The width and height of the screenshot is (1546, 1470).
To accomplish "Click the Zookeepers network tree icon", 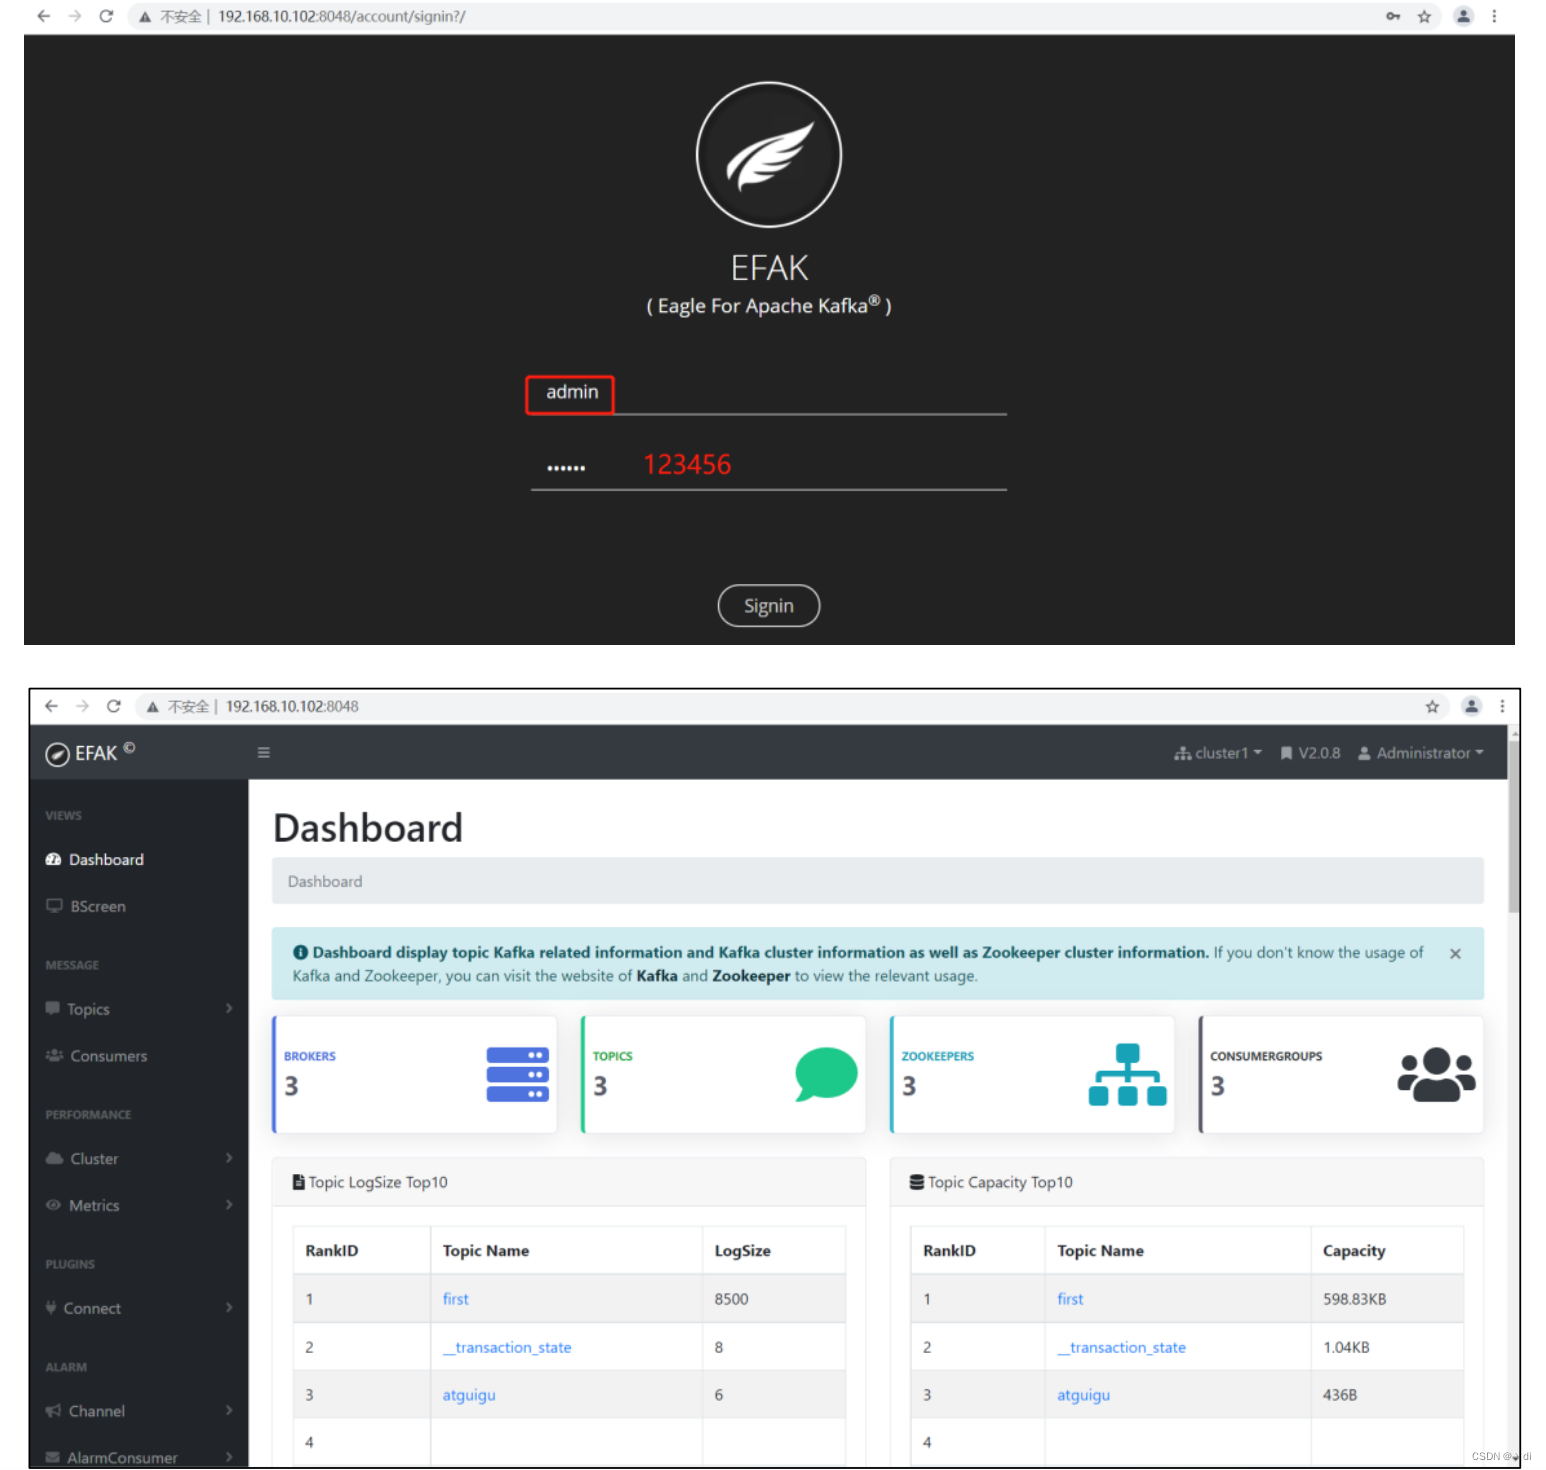I will pos(1128,1075).
